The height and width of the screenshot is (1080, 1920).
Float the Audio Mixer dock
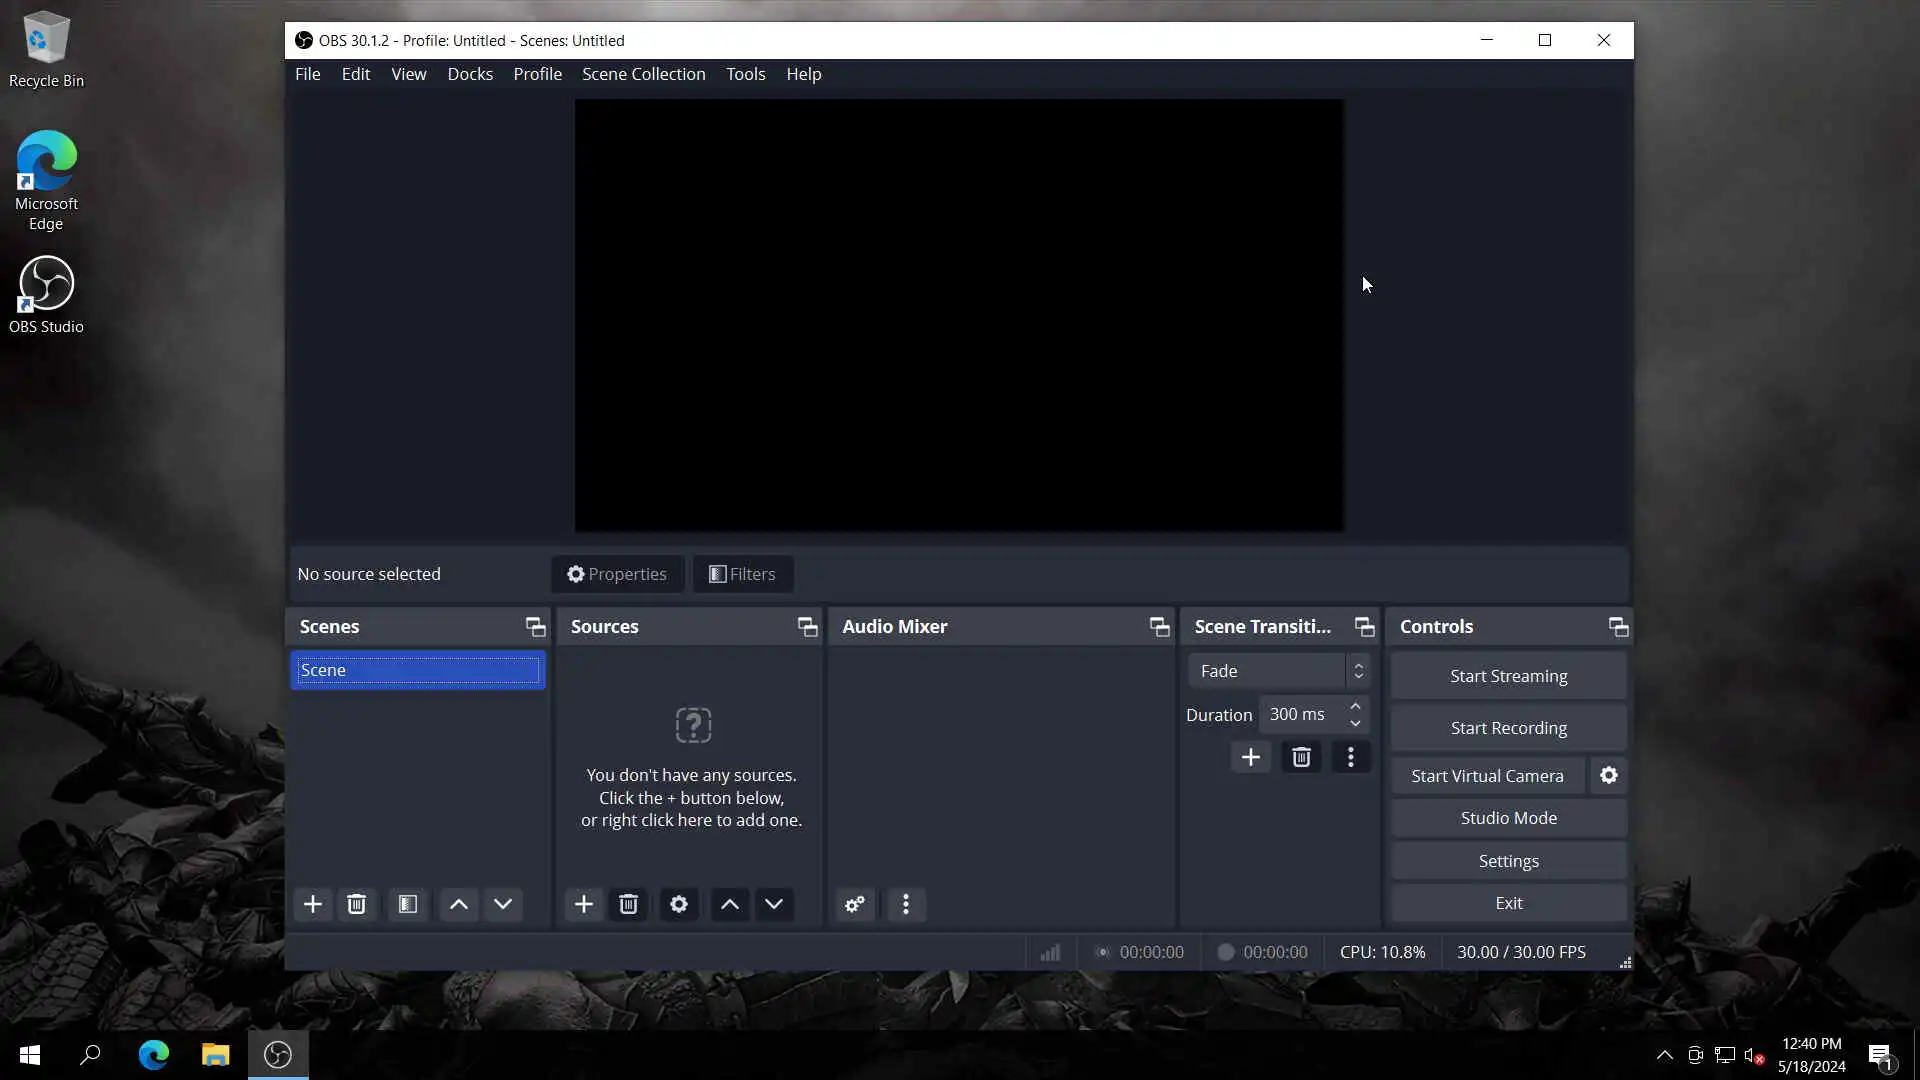point(1159,627)
